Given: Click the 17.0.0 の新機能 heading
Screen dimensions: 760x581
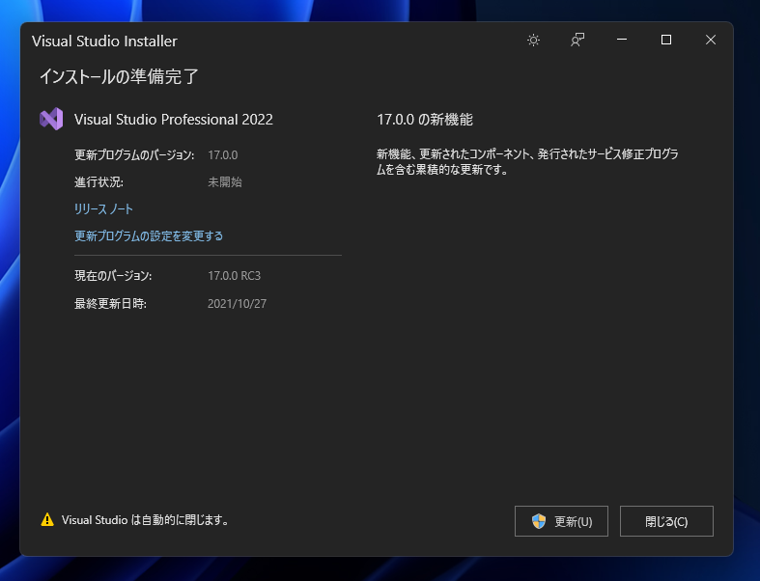Looking at the screenshot, I should 425,119.
